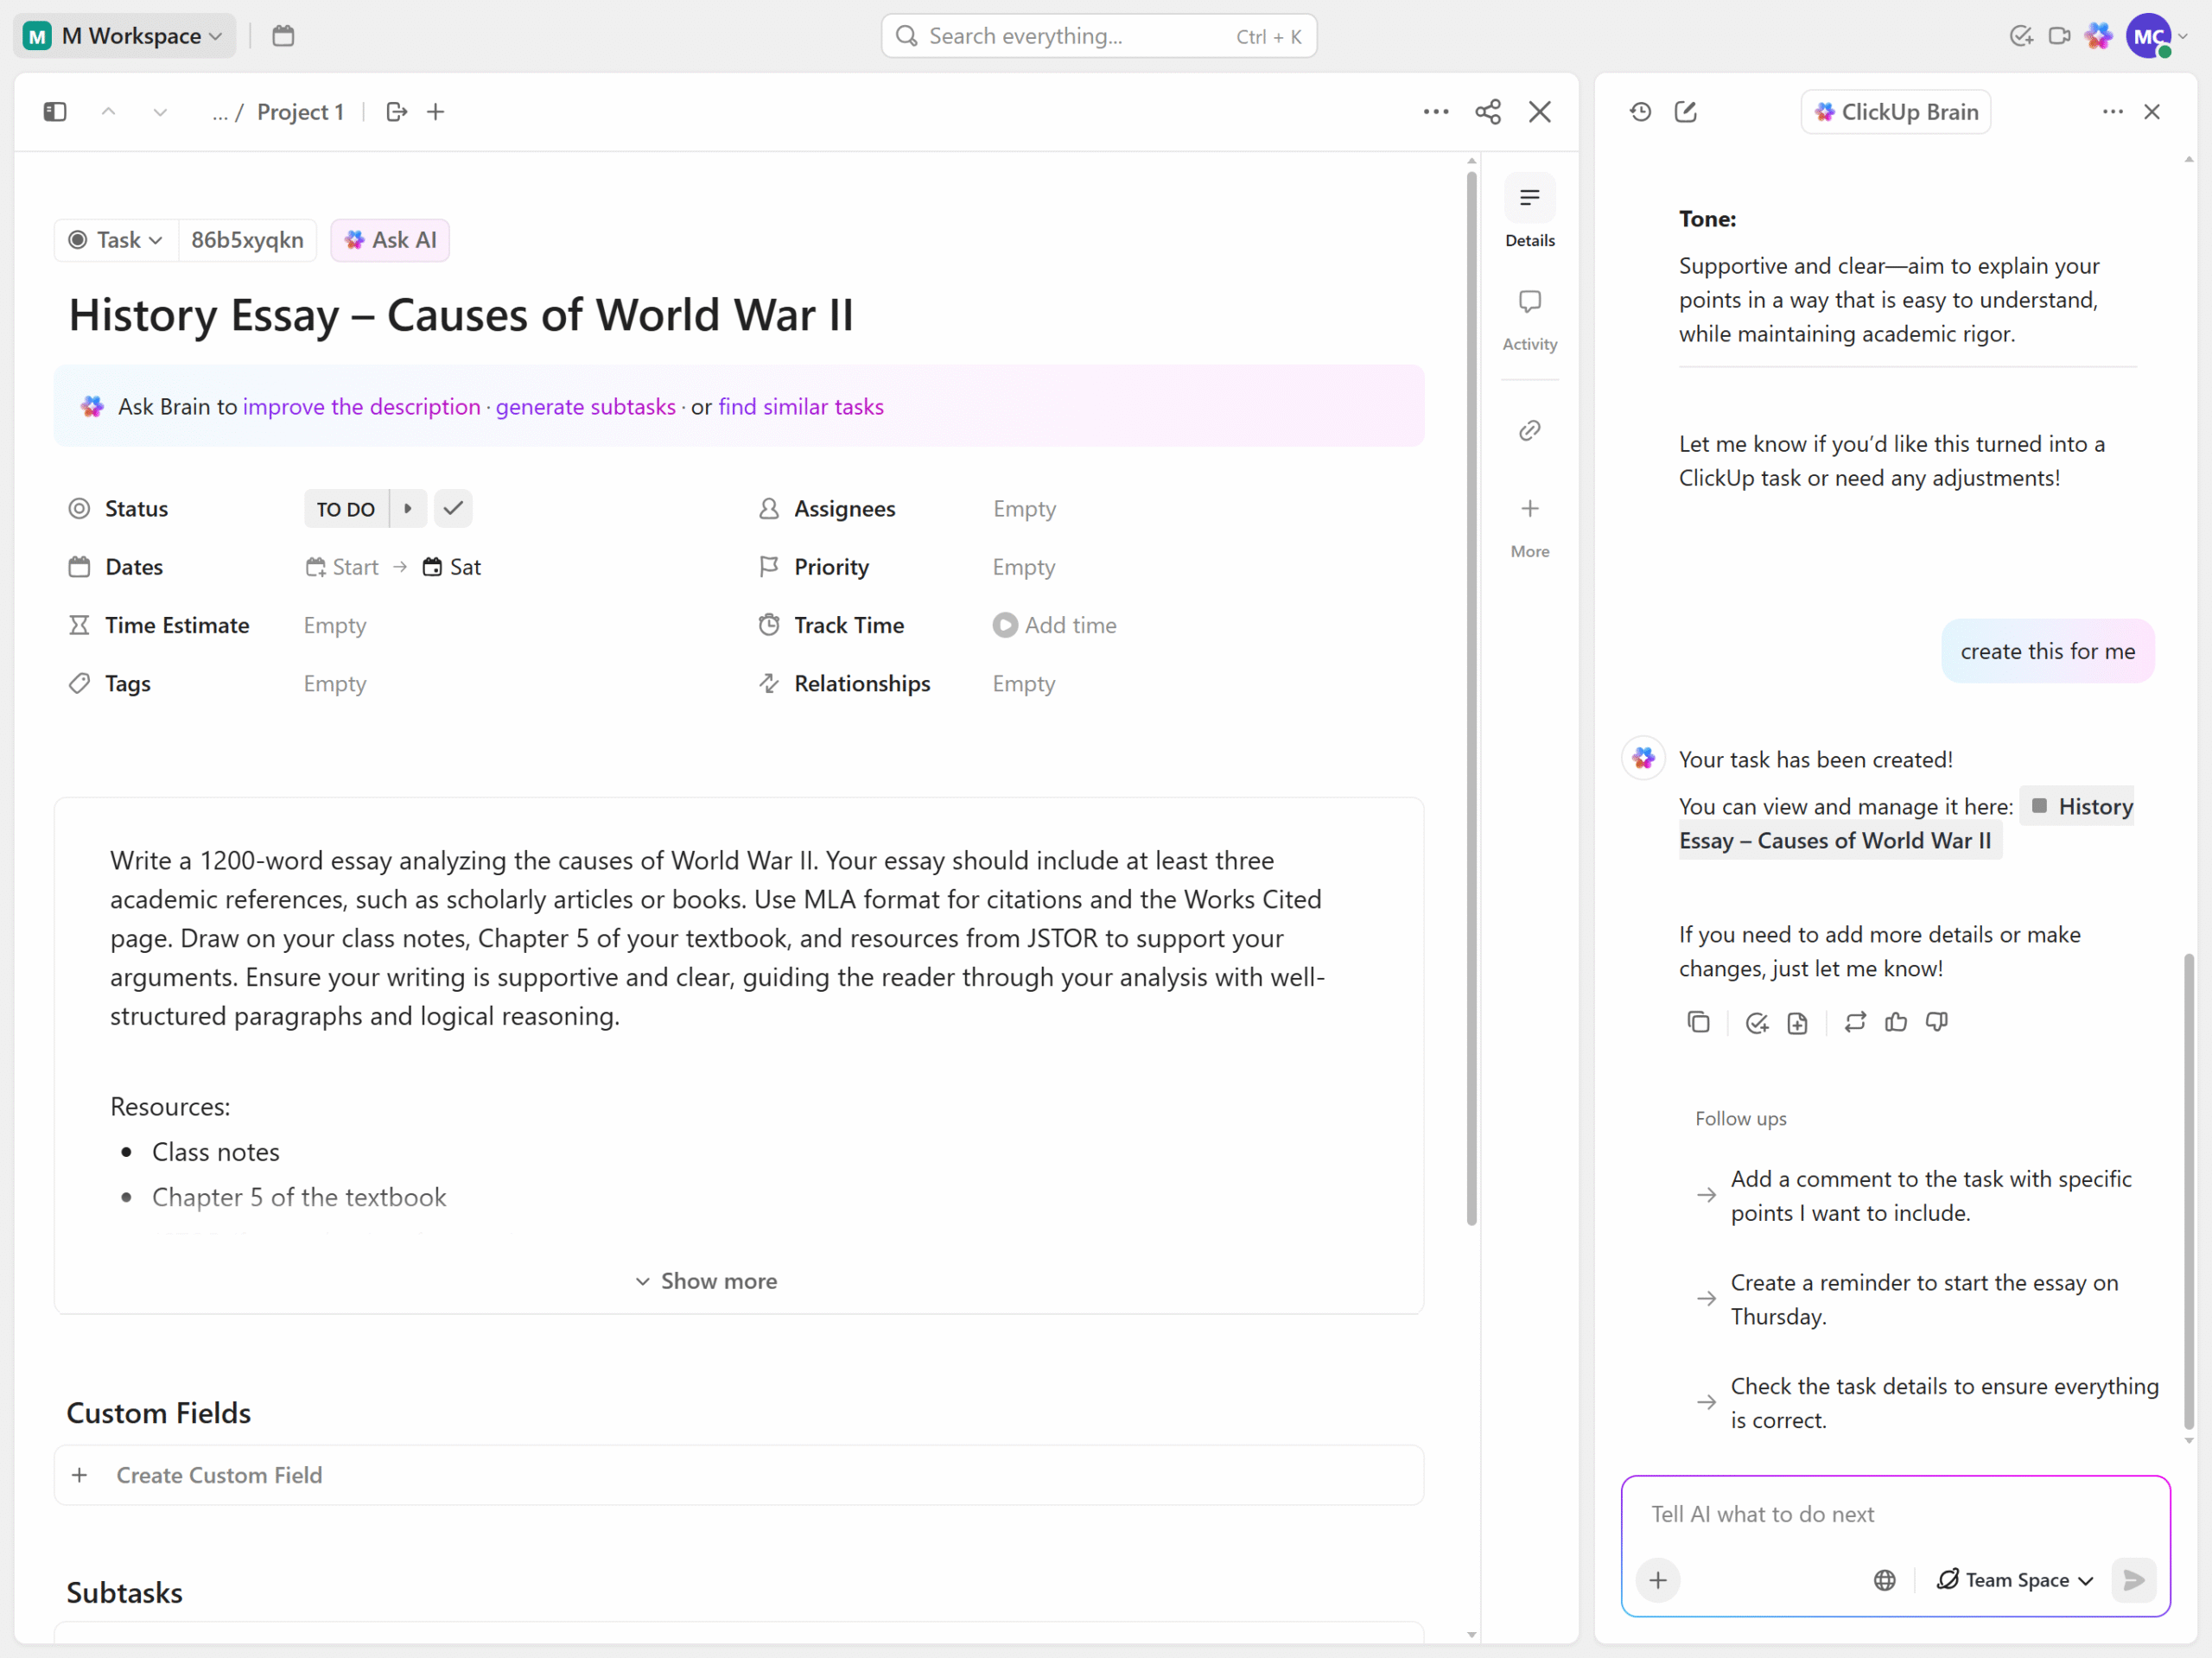This screenshot has width=2212, height=1658.
Task: Click the plus icon next to Project 1
Action: click(x=436, y=112)
